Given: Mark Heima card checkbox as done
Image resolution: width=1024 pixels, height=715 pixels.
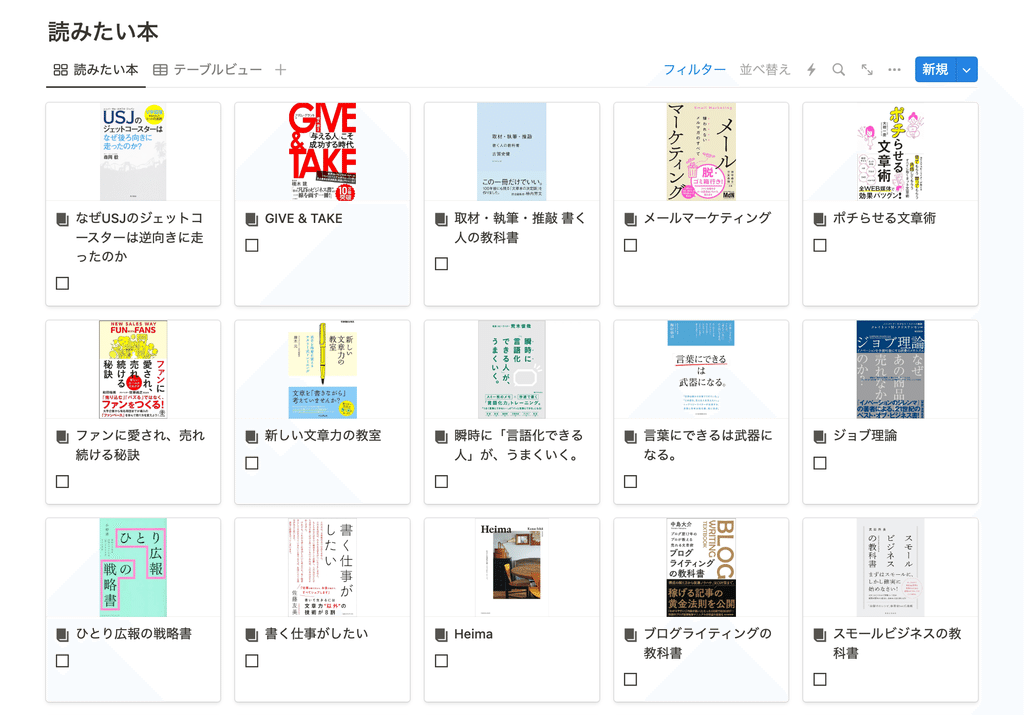Looking at the screenshot, I should 441,661.
